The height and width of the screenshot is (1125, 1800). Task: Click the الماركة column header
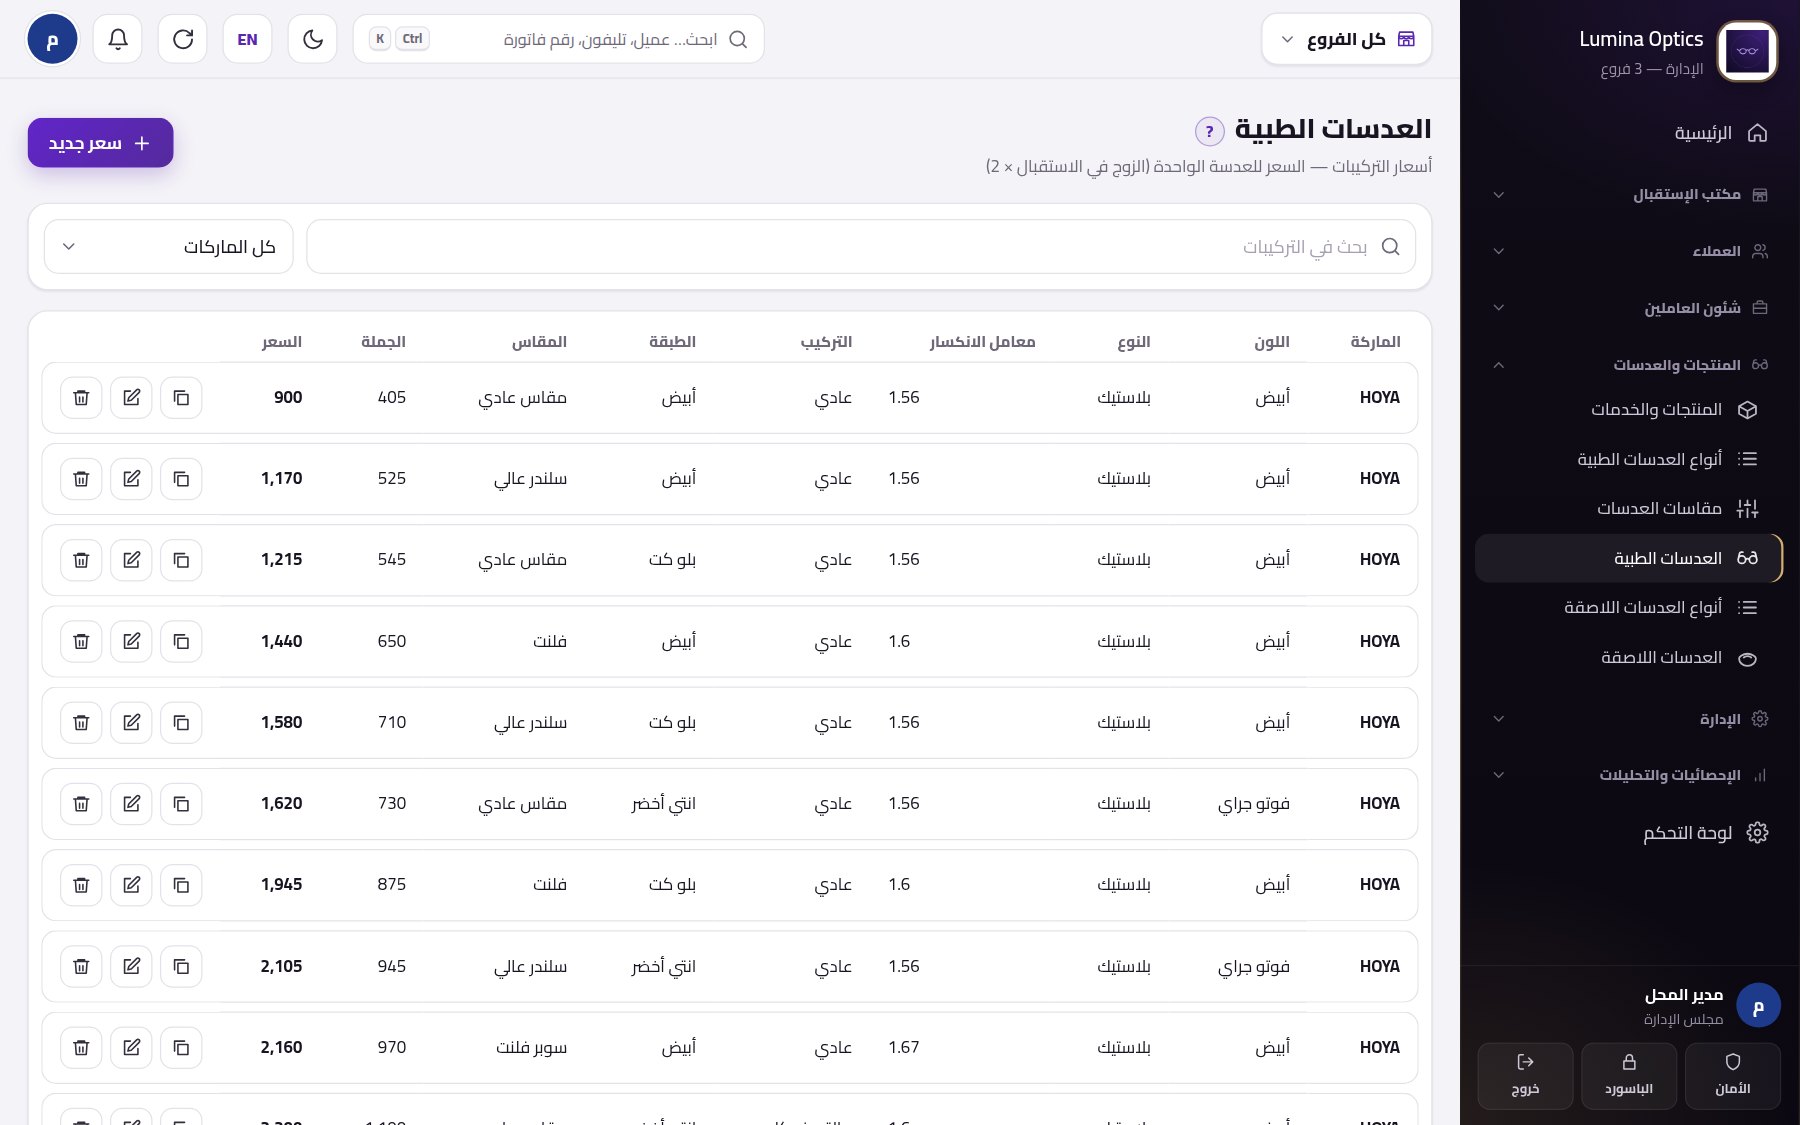click(x=1375, y=342)
